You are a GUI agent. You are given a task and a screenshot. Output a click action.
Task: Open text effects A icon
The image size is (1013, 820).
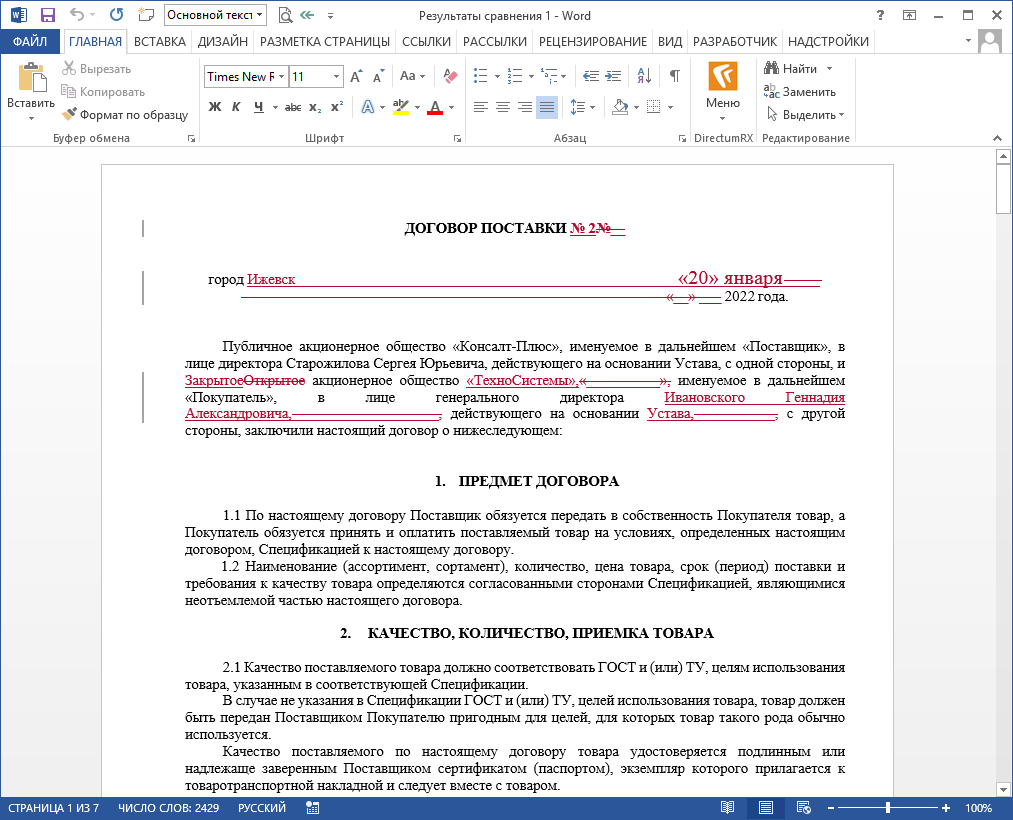(x=368, y=107)
